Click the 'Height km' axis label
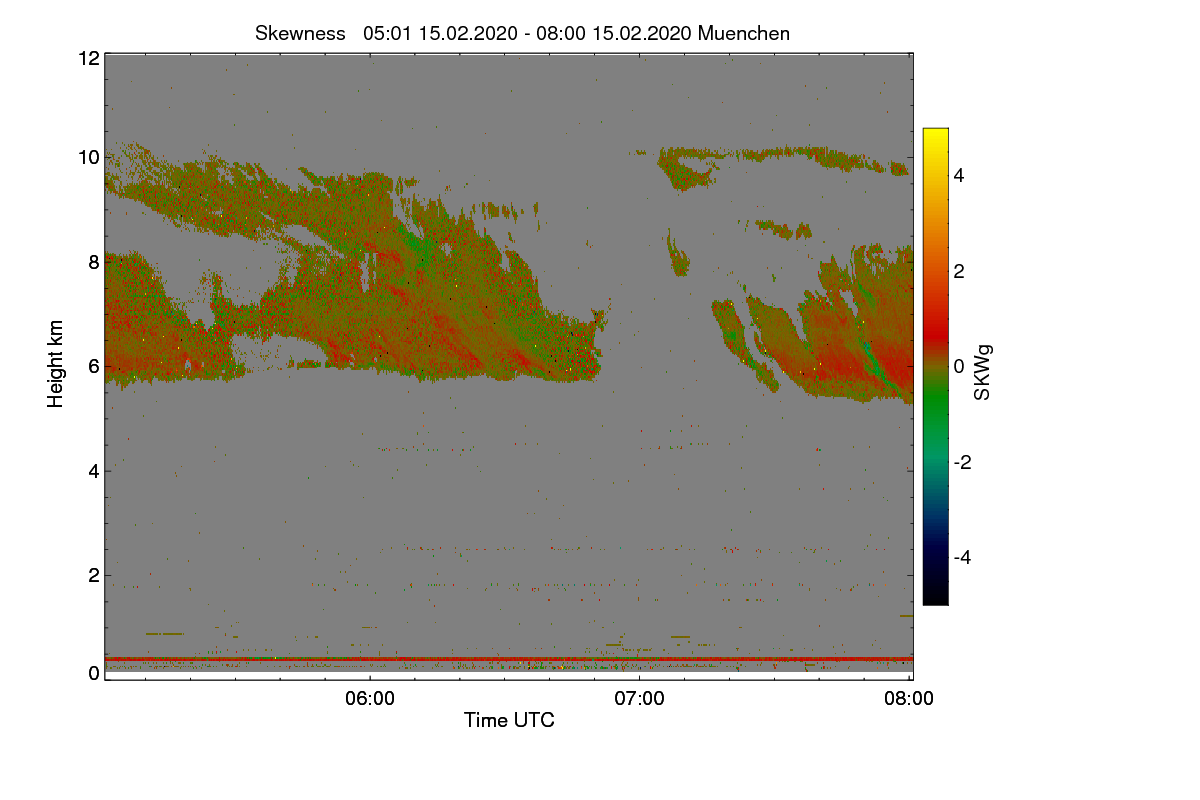Viewport: 1200px width, 800px height. coord(56,365)
